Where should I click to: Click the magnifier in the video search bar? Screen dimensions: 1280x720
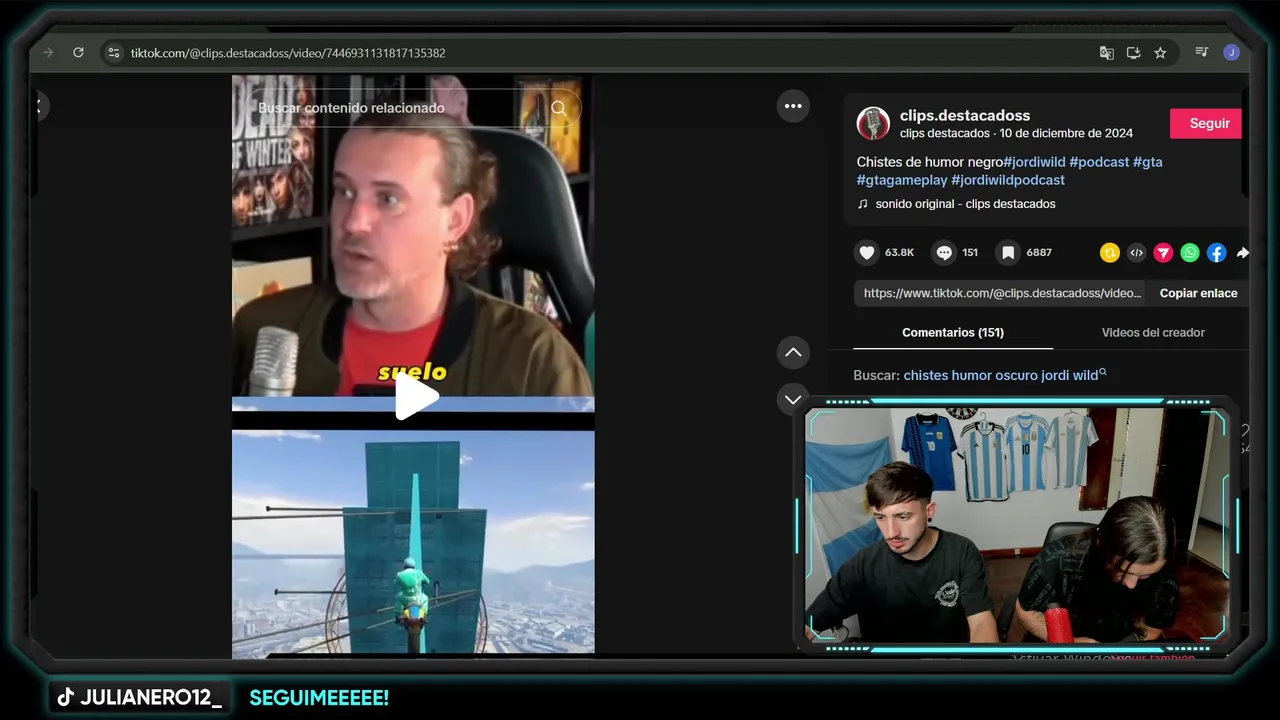[x=559, y=108]
